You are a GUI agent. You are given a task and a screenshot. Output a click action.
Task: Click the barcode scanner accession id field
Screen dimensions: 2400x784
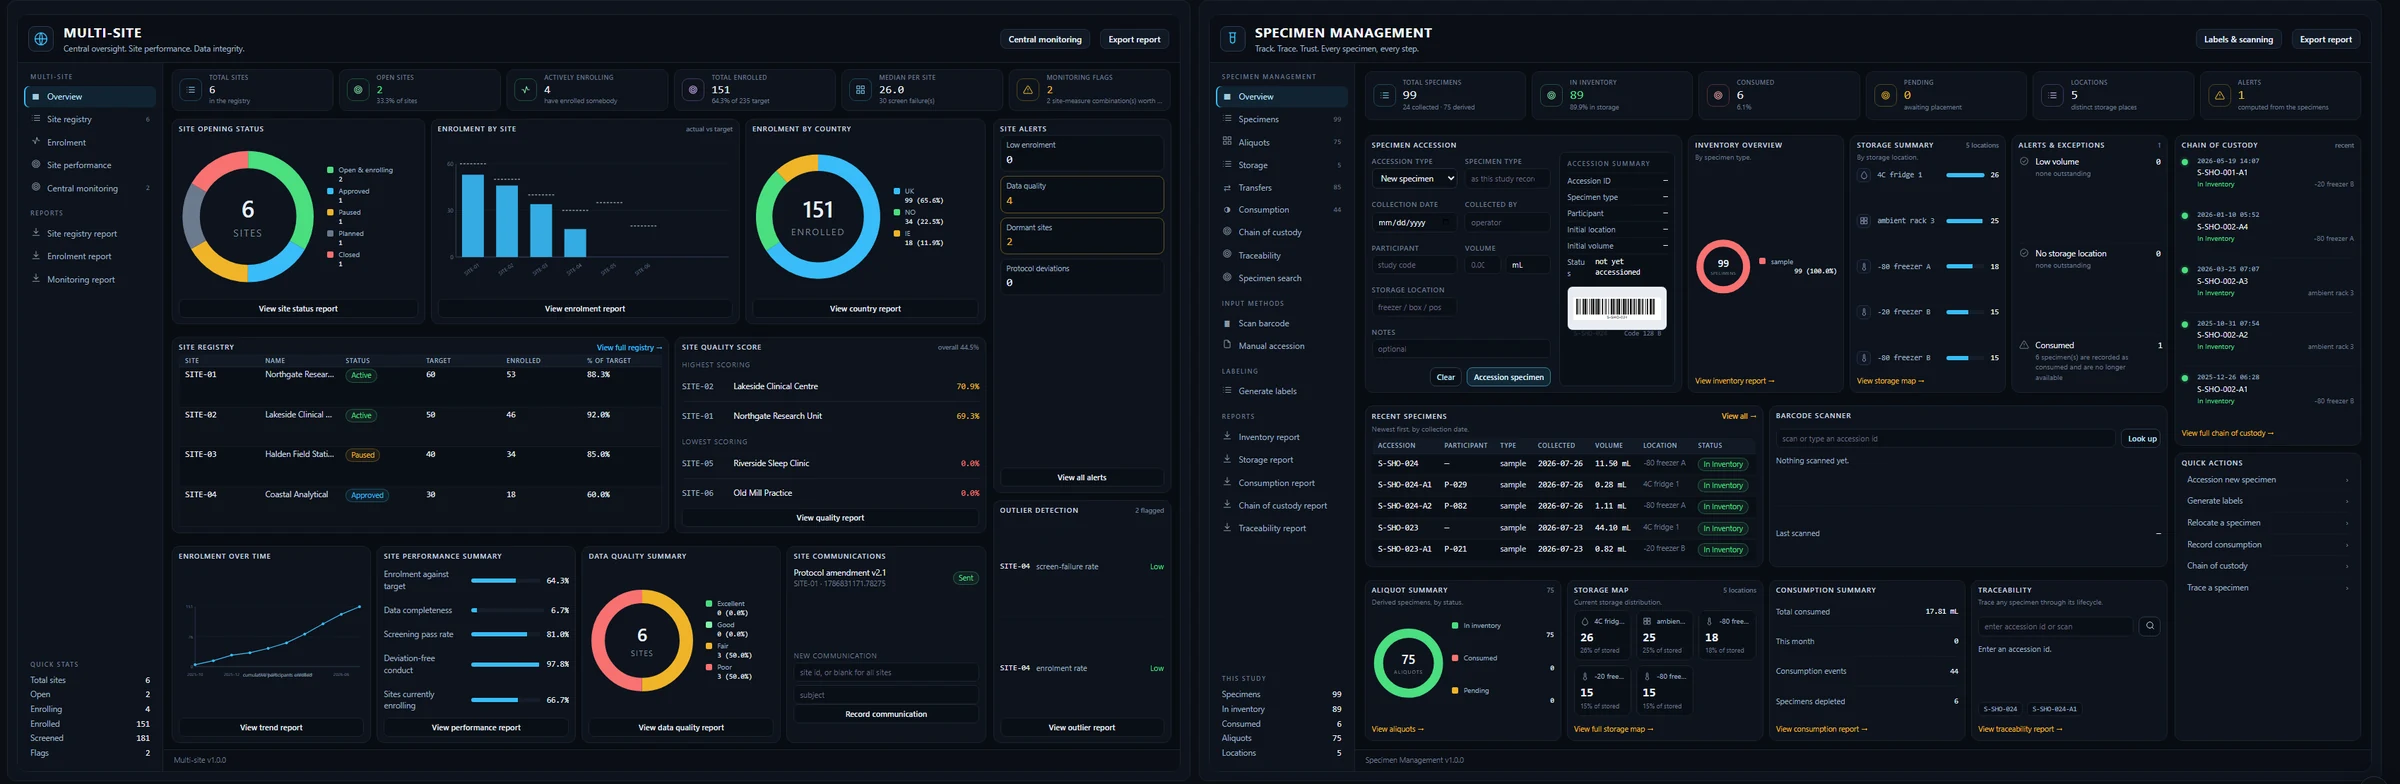(x=1944, y=438)
